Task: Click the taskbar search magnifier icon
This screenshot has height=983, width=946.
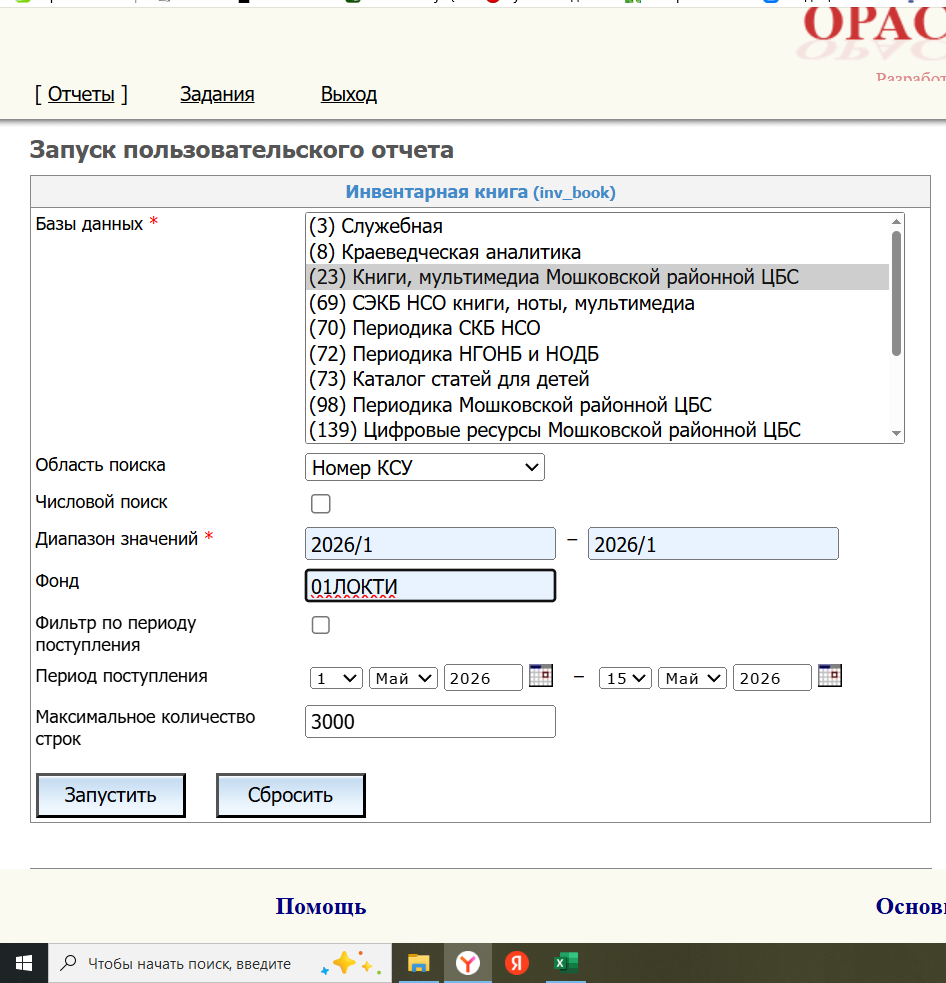Action: tap(68, 963)
